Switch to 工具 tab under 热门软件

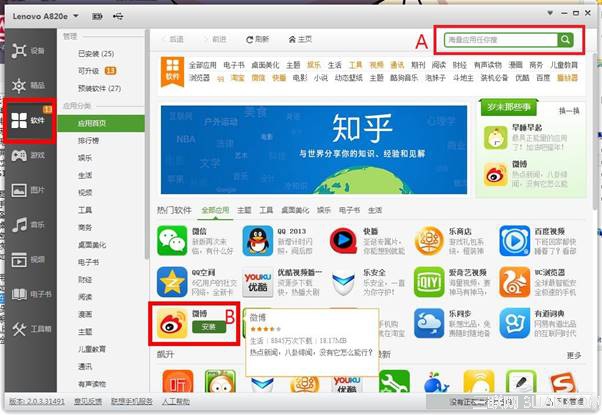[266, 210]
